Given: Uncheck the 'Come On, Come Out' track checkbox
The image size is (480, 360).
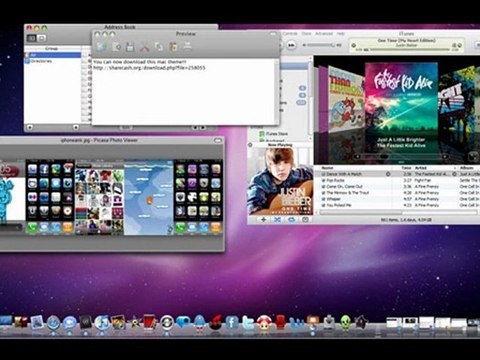Looking at the screenshot, I should click(323, 187).
